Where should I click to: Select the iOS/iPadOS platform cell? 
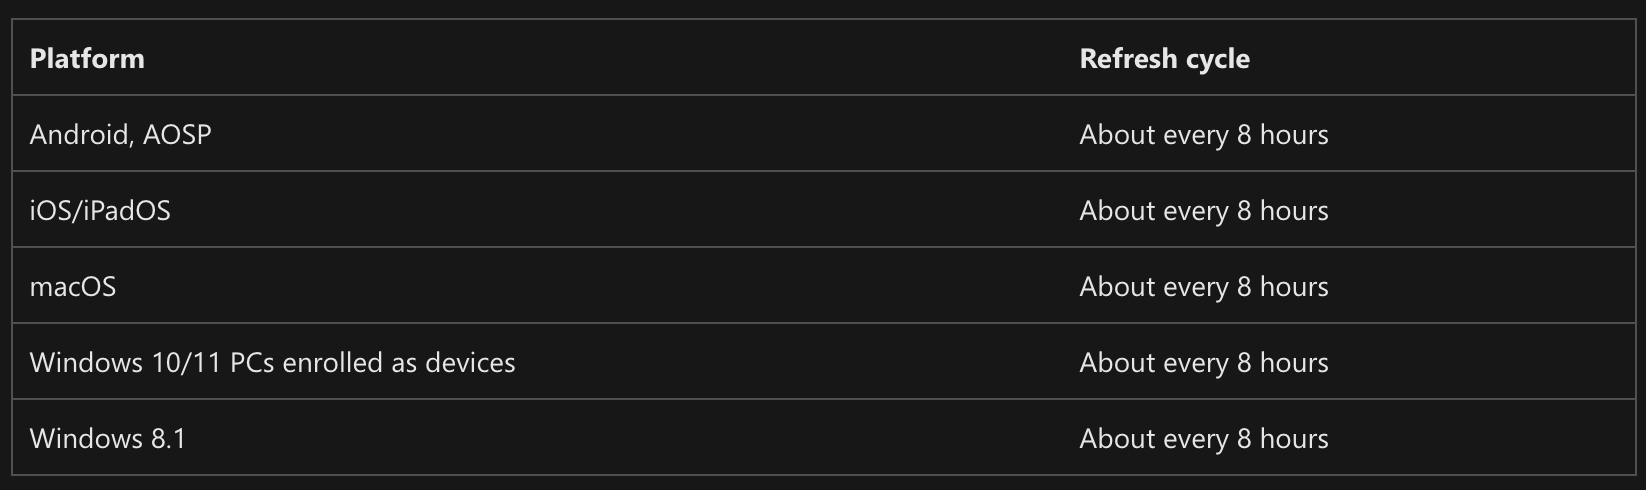coord(100,211)
